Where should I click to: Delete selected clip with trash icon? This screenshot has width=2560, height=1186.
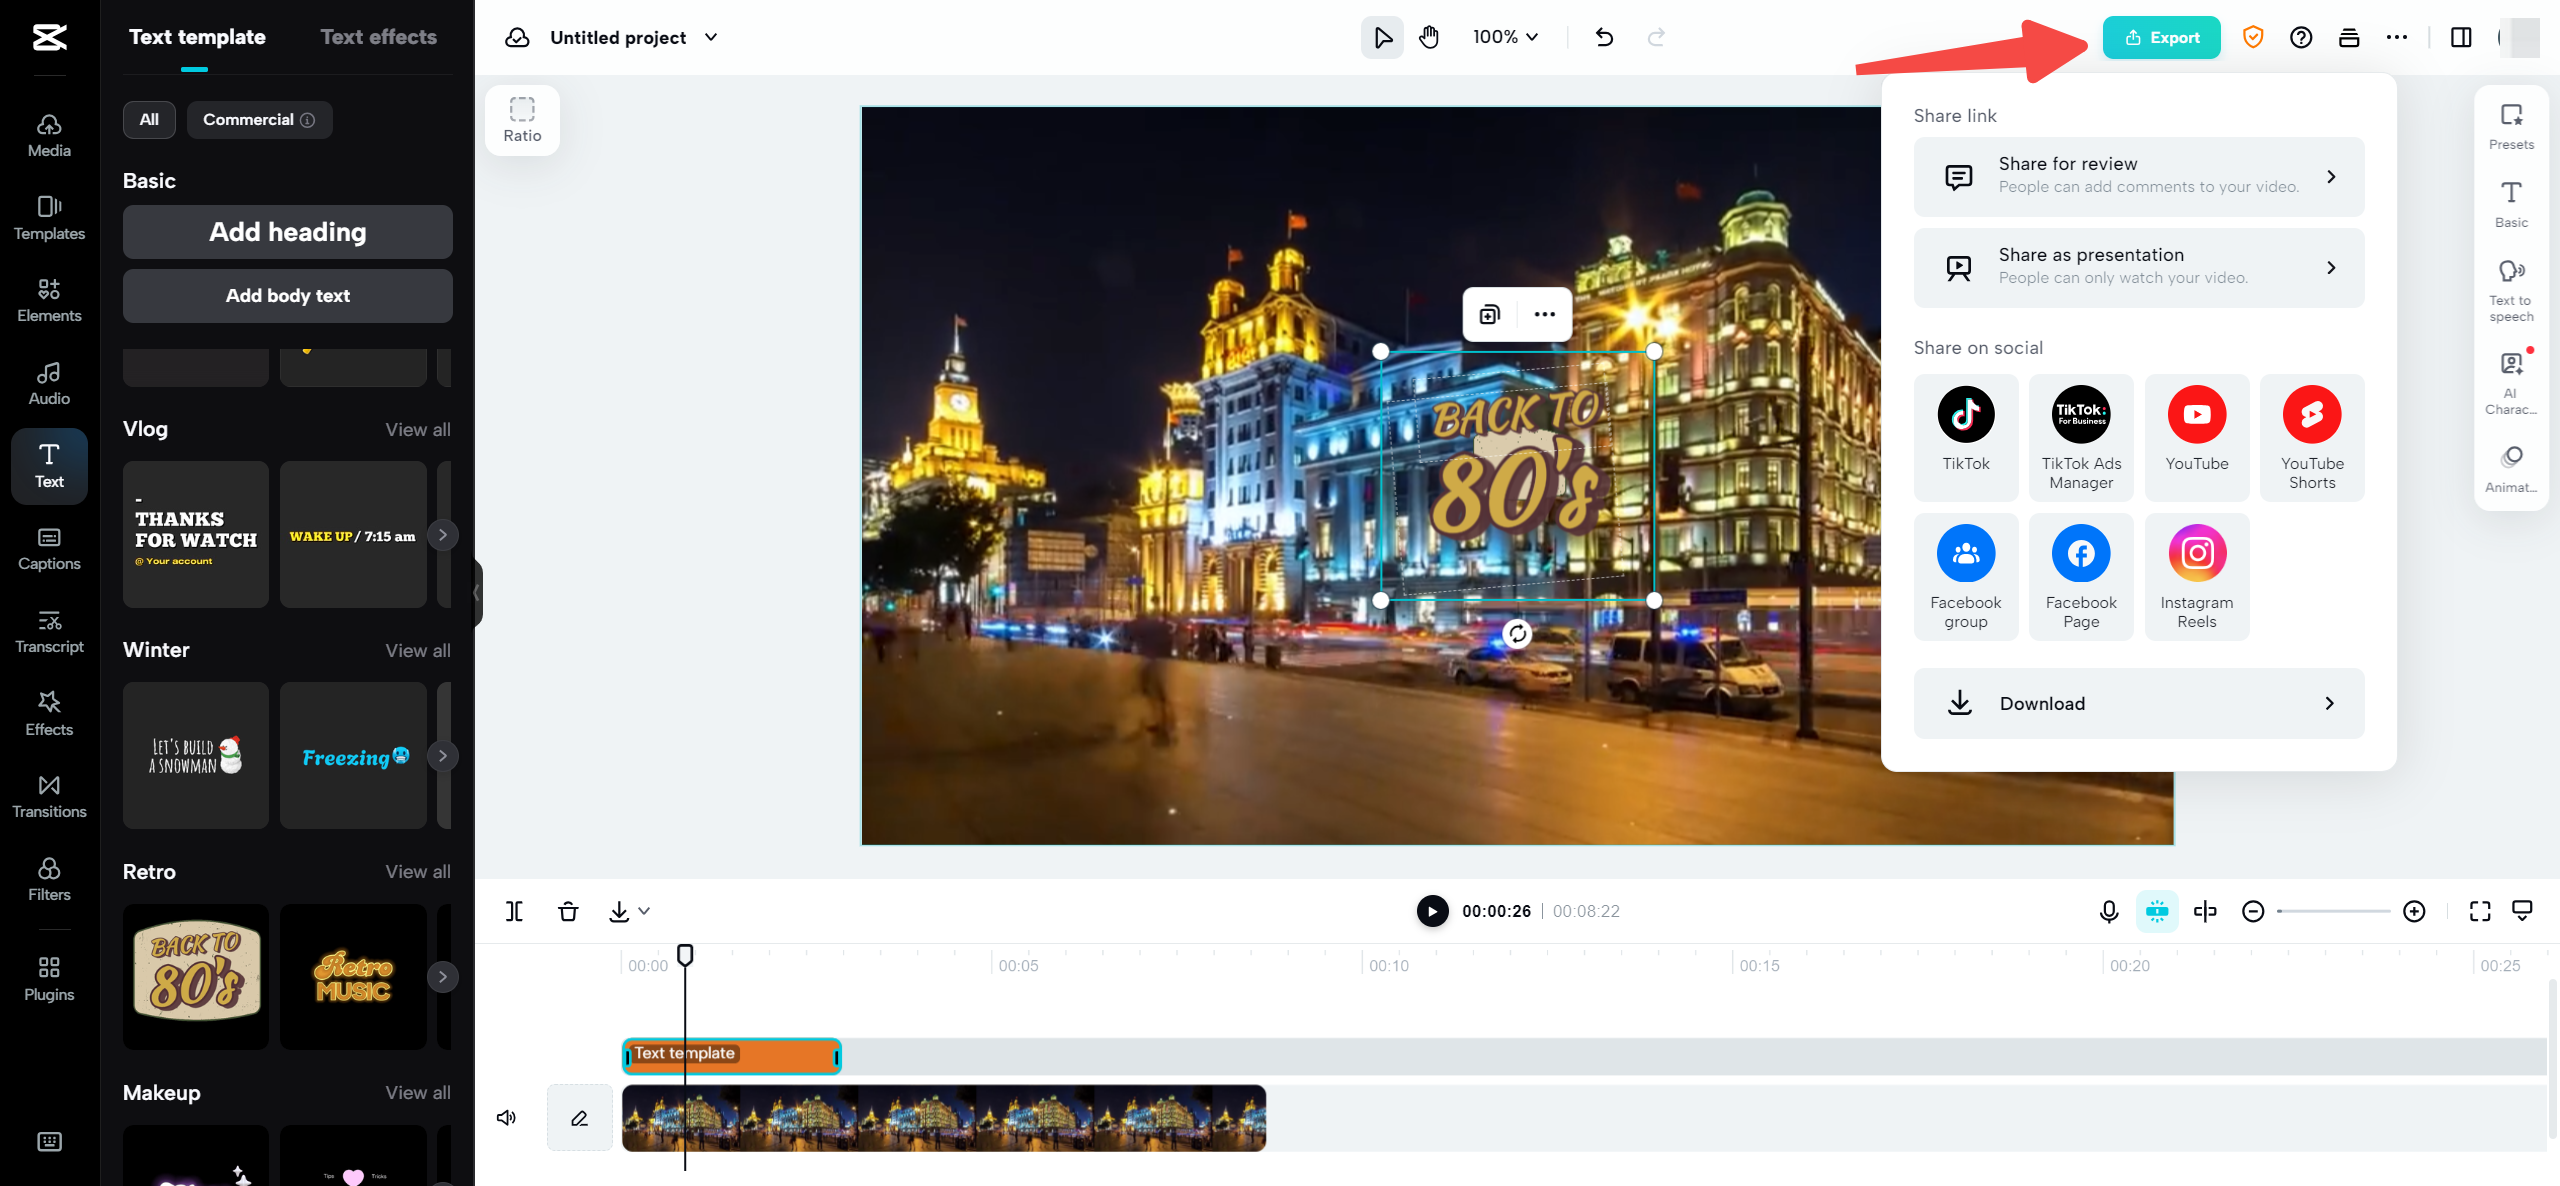coord(568,911)
